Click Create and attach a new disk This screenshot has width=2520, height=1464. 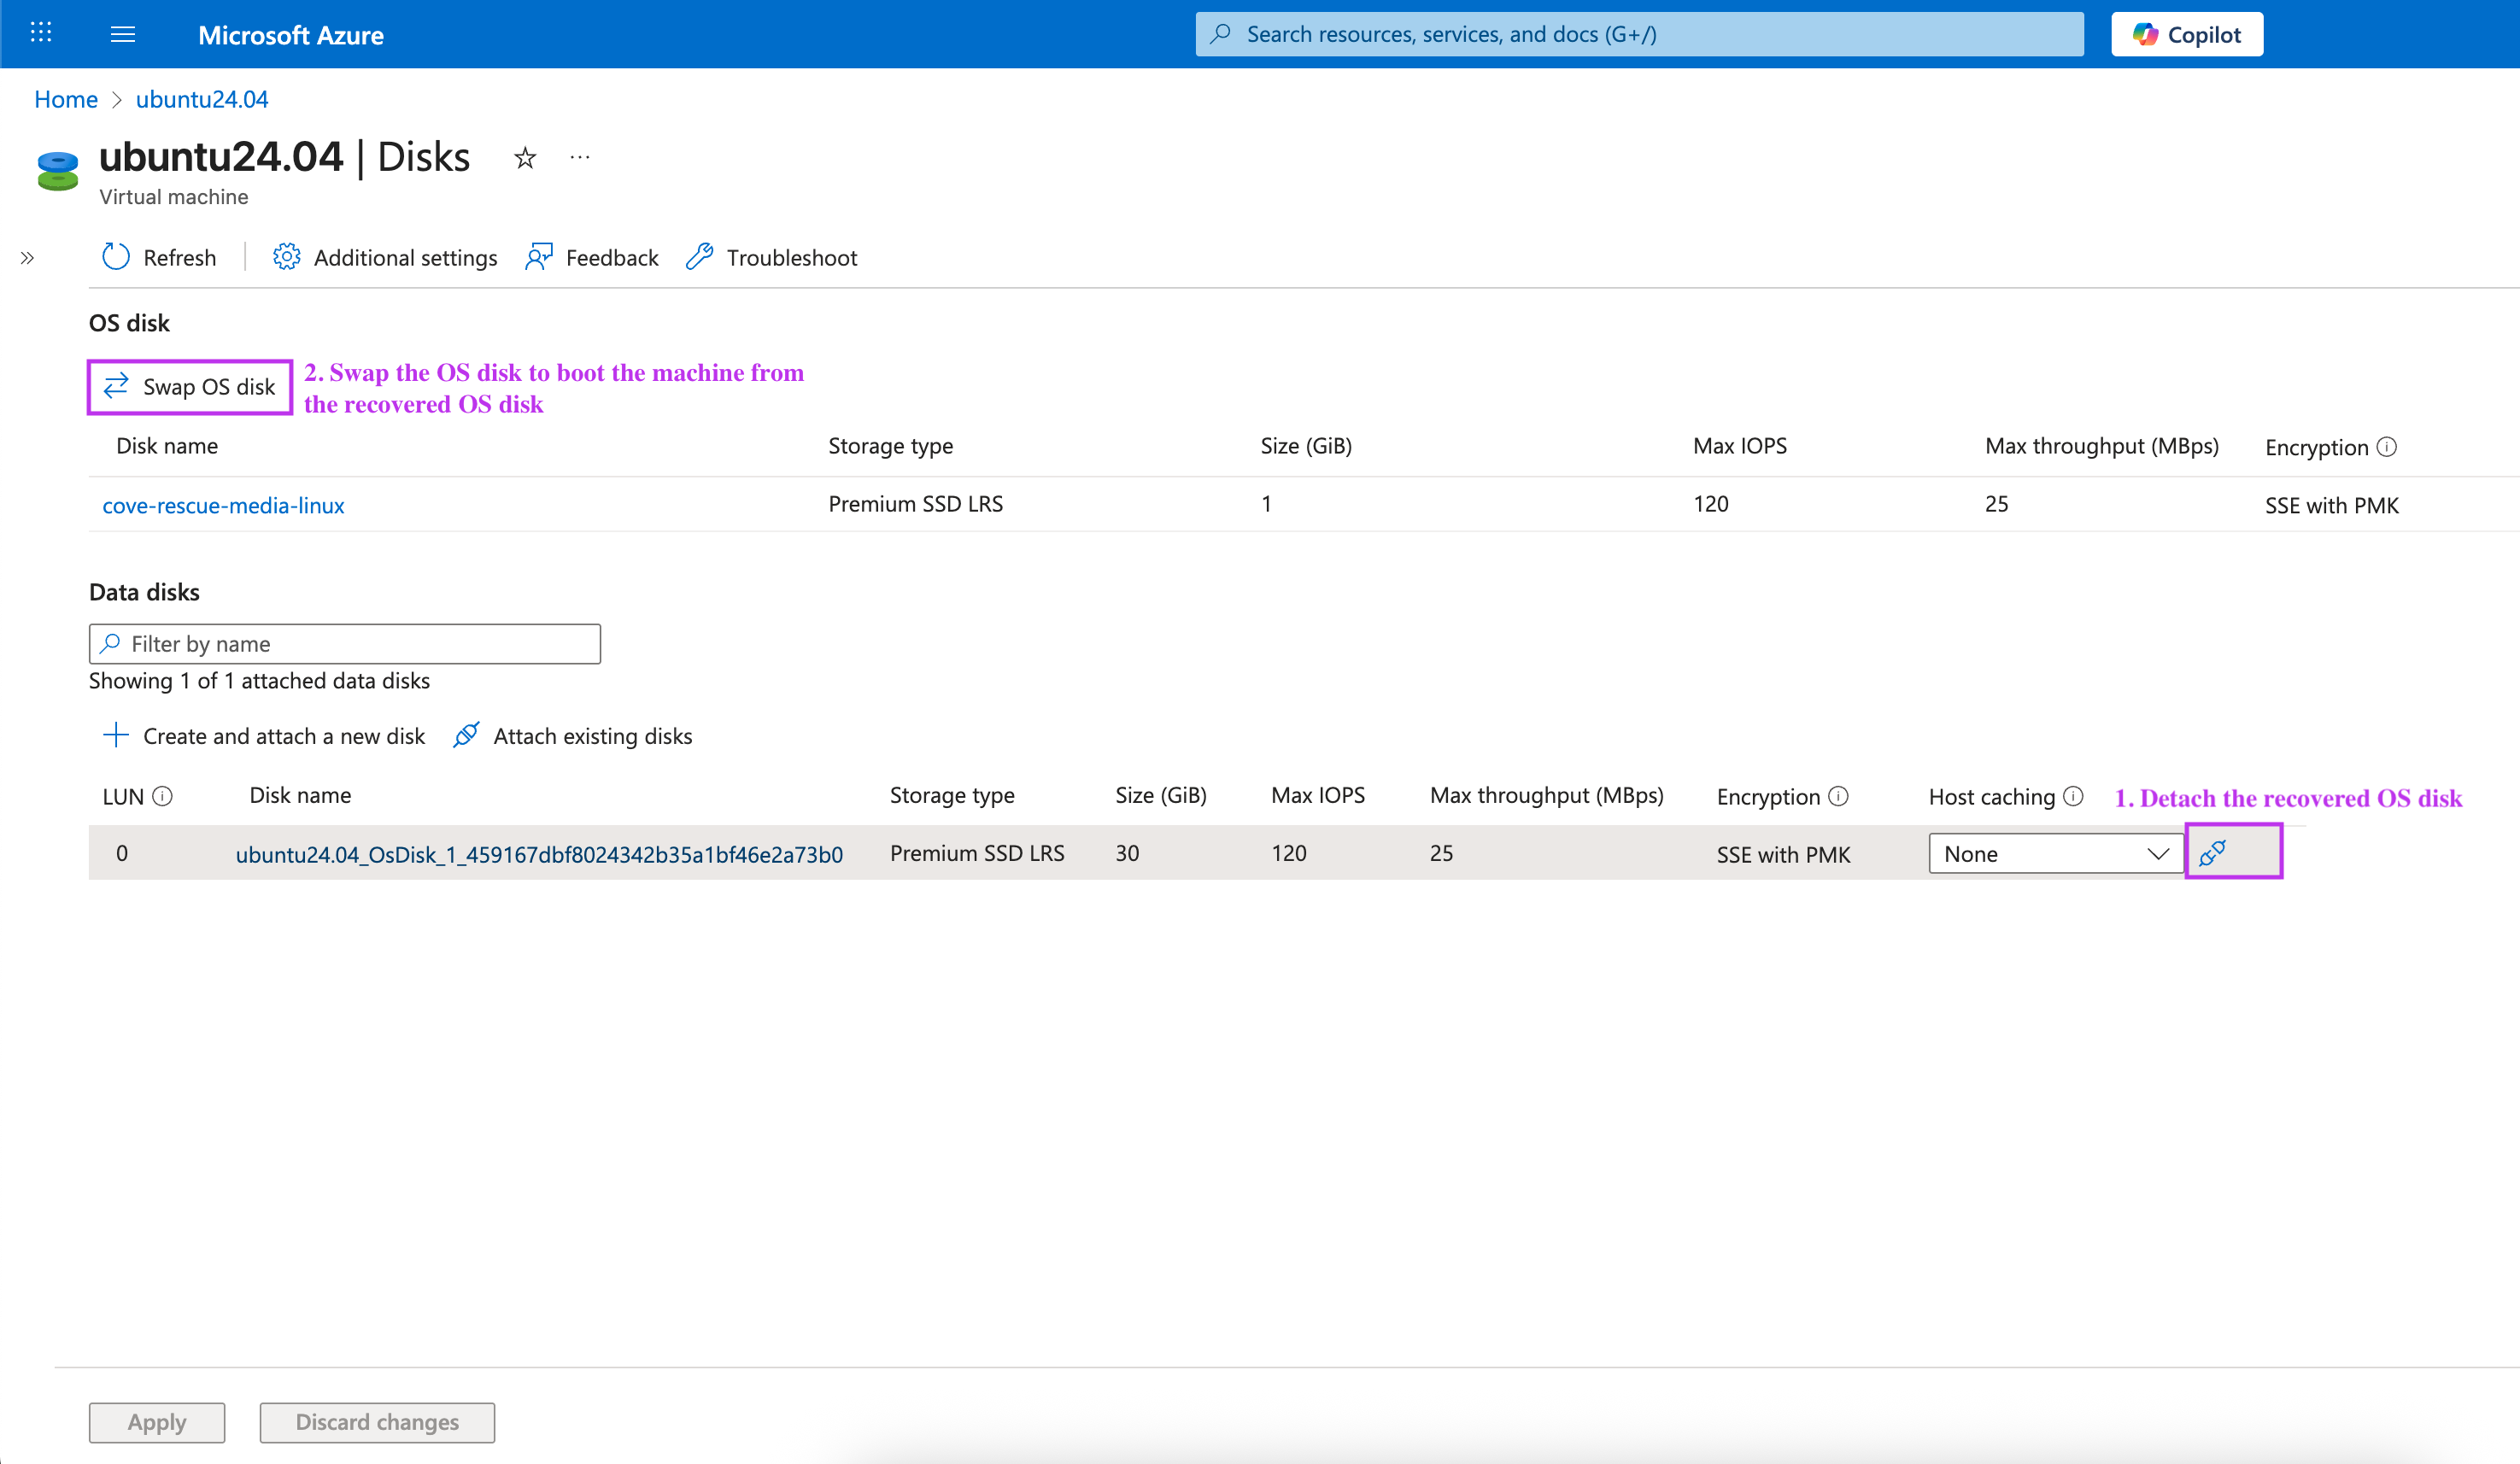click(264, 736)
